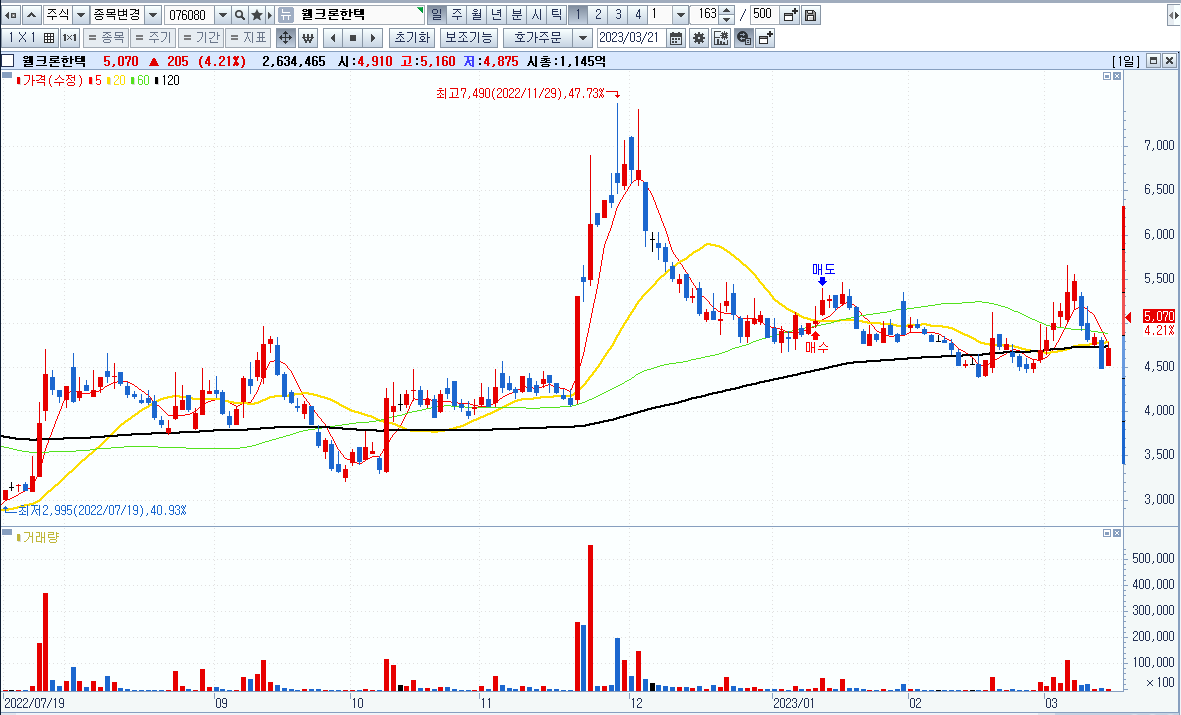Click the crosshair move tool icon

285,38
